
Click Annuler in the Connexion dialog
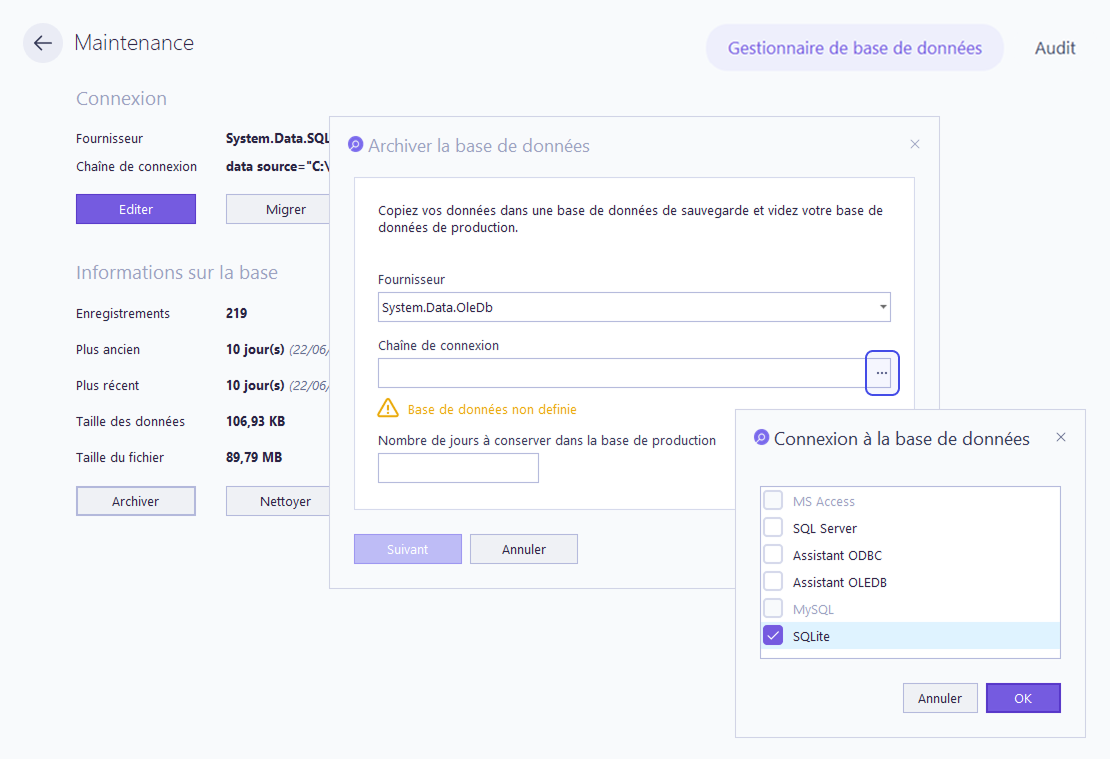(940, 697)
